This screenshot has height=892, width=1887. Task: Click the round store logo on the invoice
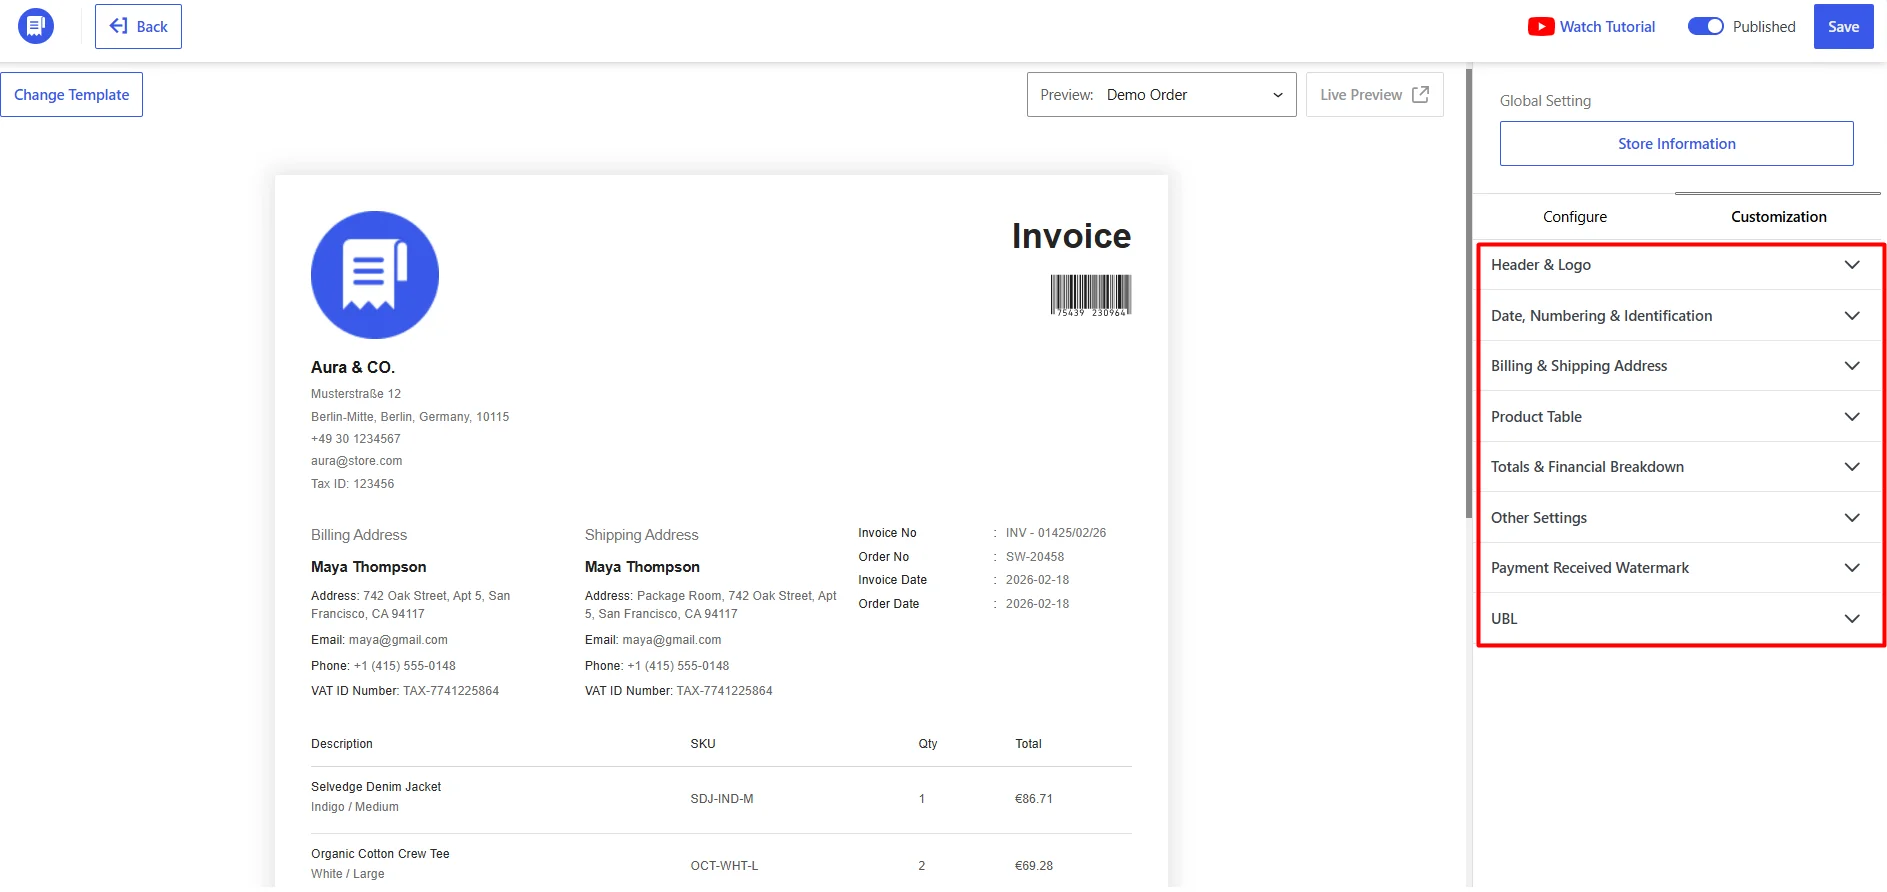375,275
